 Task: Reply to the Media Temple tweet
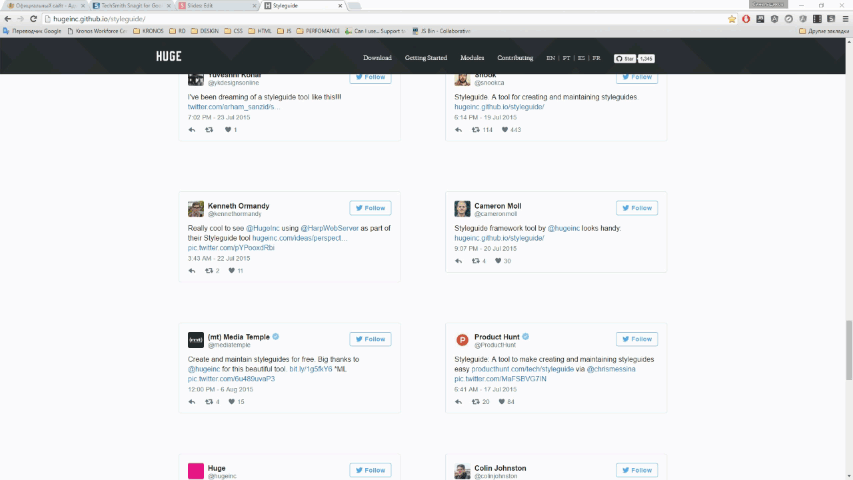pos(191,402)
